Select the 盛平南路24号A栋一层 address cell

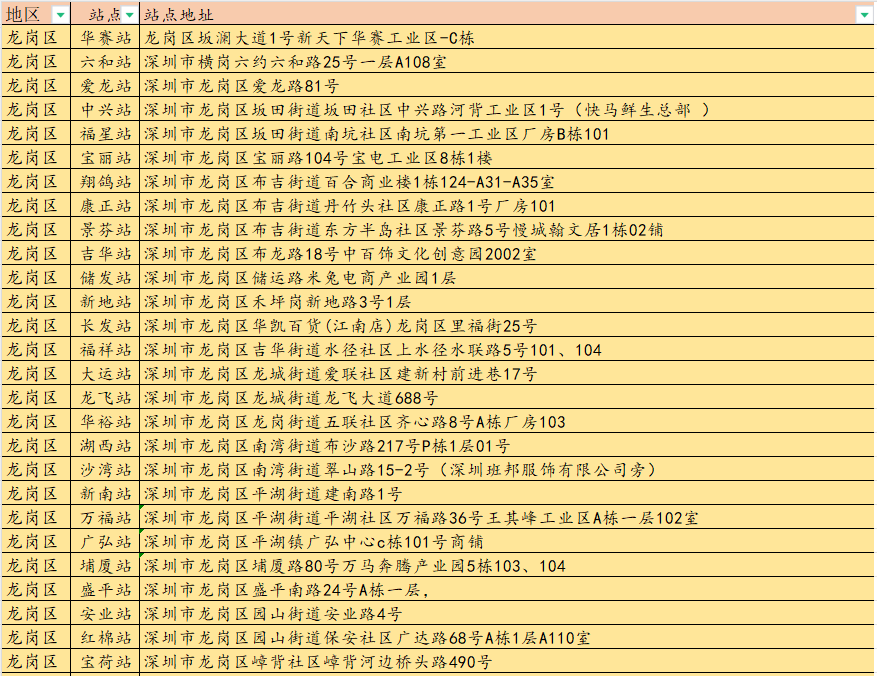pos(507,590)
